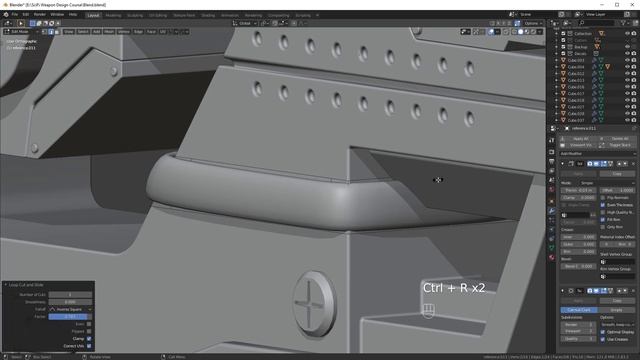Toggle Optimal Display checkbox in Subdivision modifier
This screenshot has width=640, height=360.
point(603,332)
